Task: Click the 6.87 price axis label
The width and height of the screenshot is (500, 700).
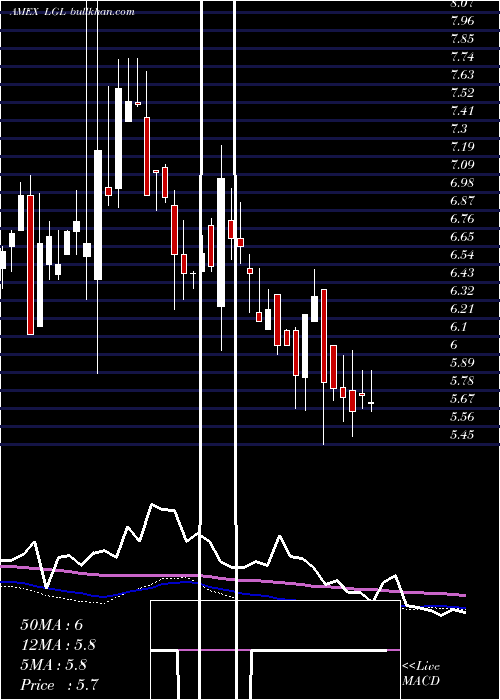Action: pyautogui.click(x=462, y=200)
